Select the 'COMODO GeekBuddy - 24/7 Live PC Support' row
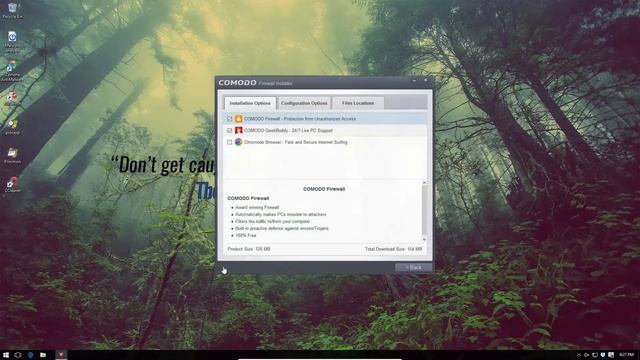640x360 pixels. point(325,131)
